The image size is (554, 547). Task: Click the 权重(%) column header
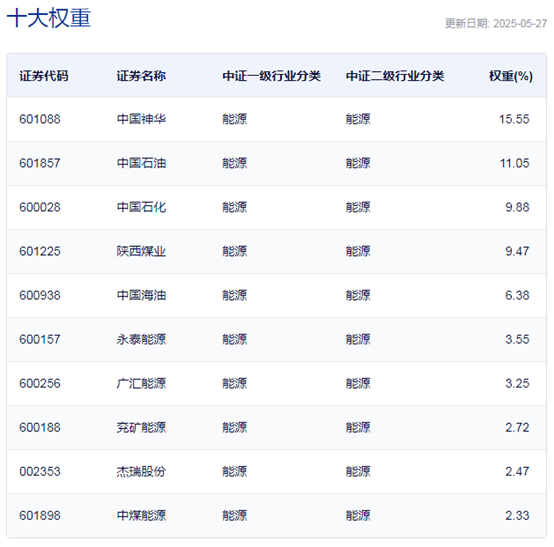[x=511, y=76]
